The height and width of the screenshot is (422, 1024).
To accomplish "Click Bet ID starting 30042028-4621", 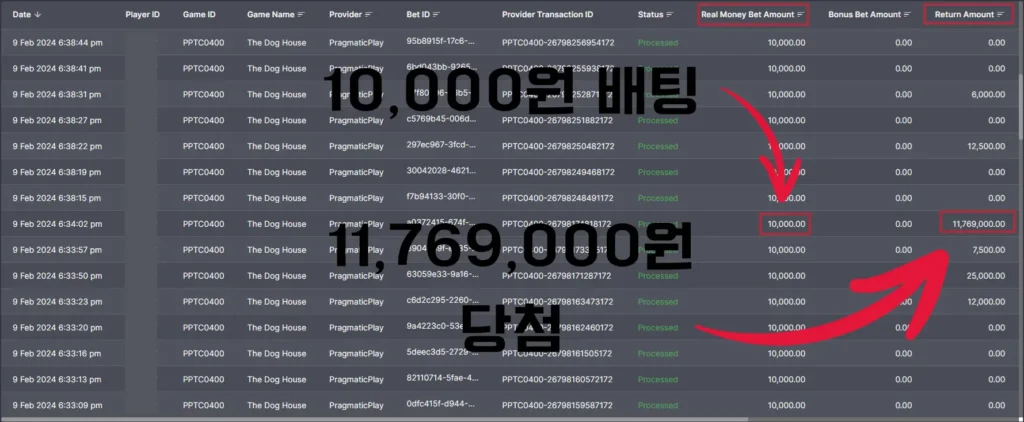I will (441, 171).
